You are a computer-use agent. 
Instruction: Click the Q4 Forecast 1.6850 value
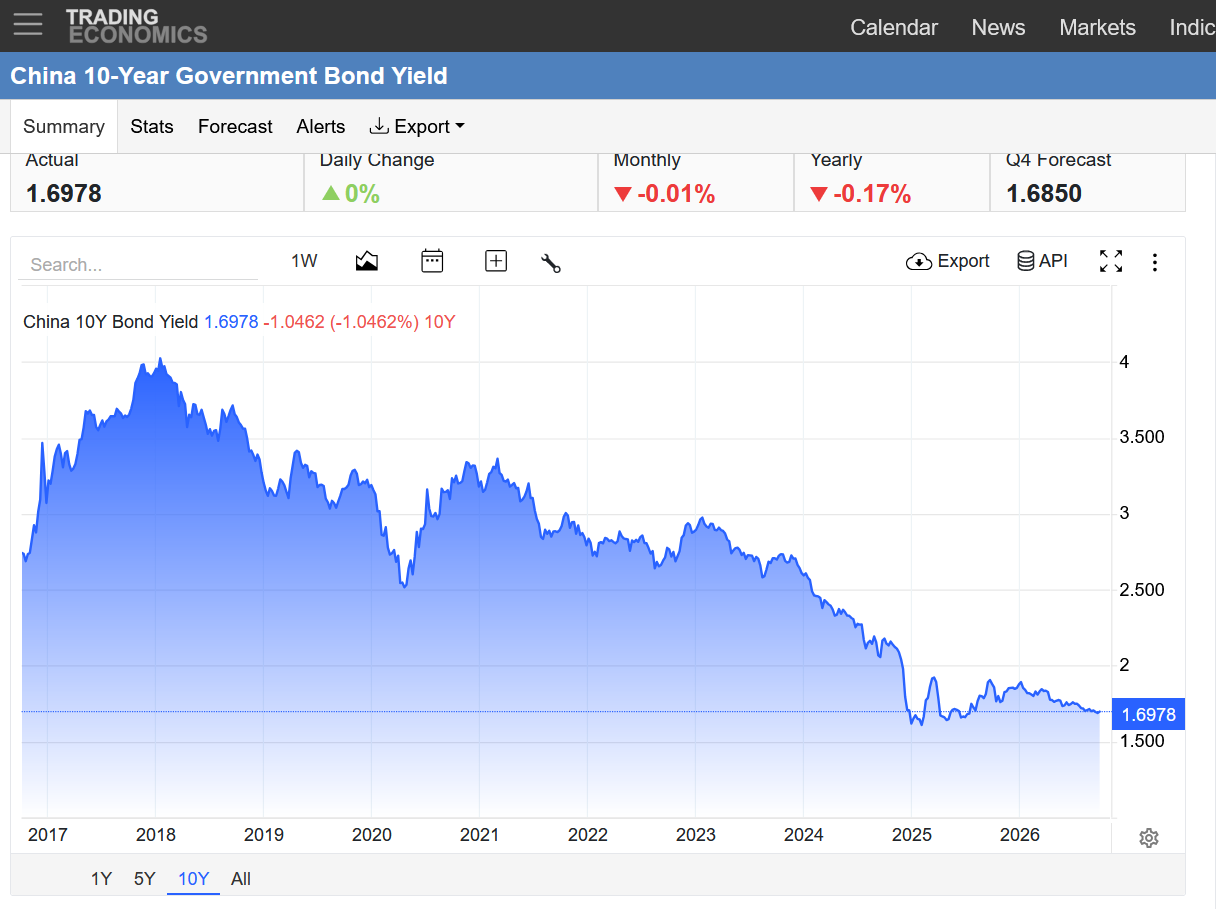click(1044, 194)
